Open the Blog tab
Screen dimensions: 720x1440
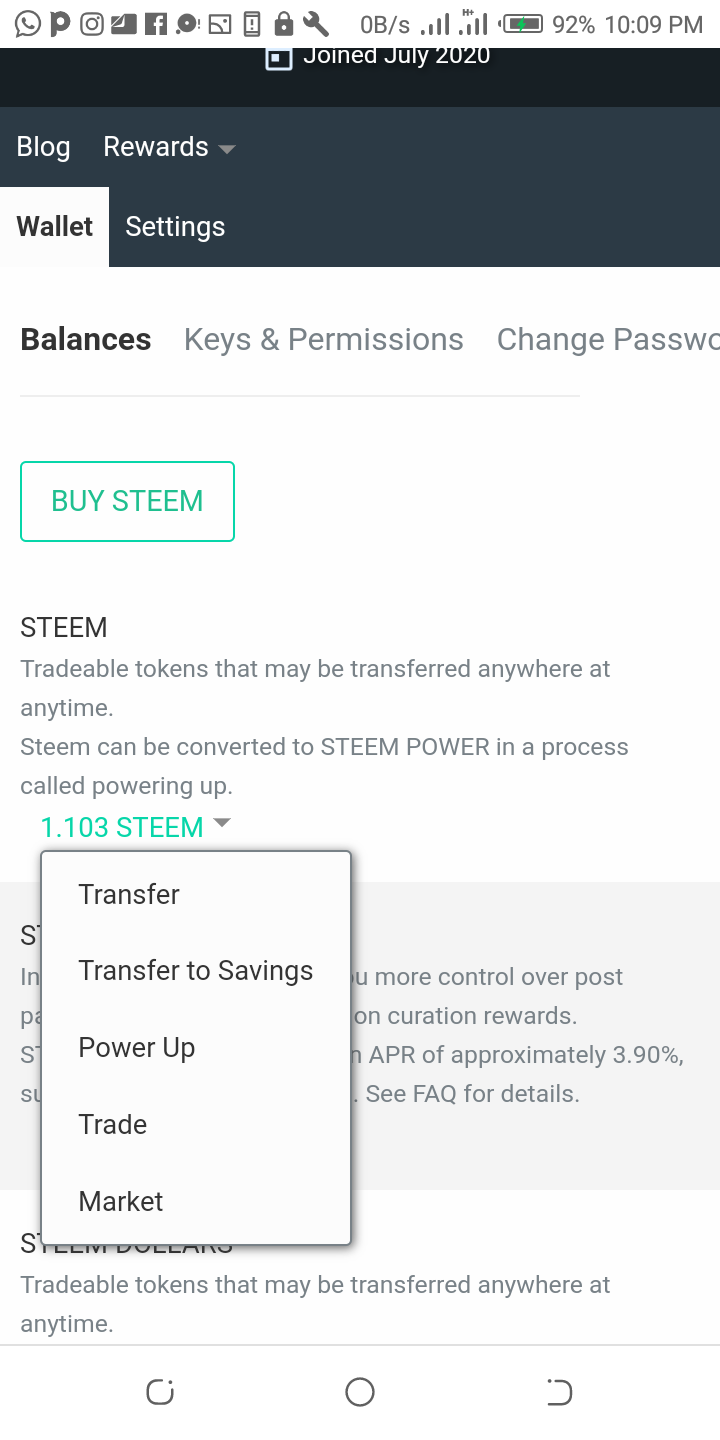[x=43, y=147]
